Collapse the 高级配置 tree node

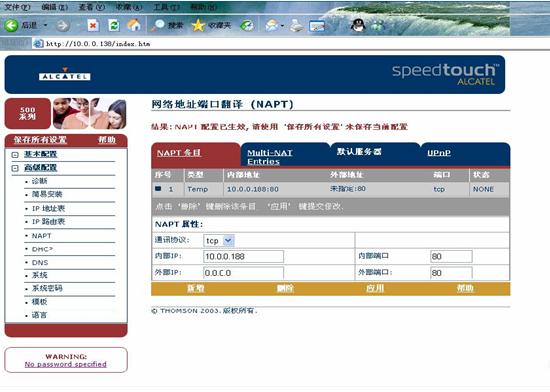point(15,168)
